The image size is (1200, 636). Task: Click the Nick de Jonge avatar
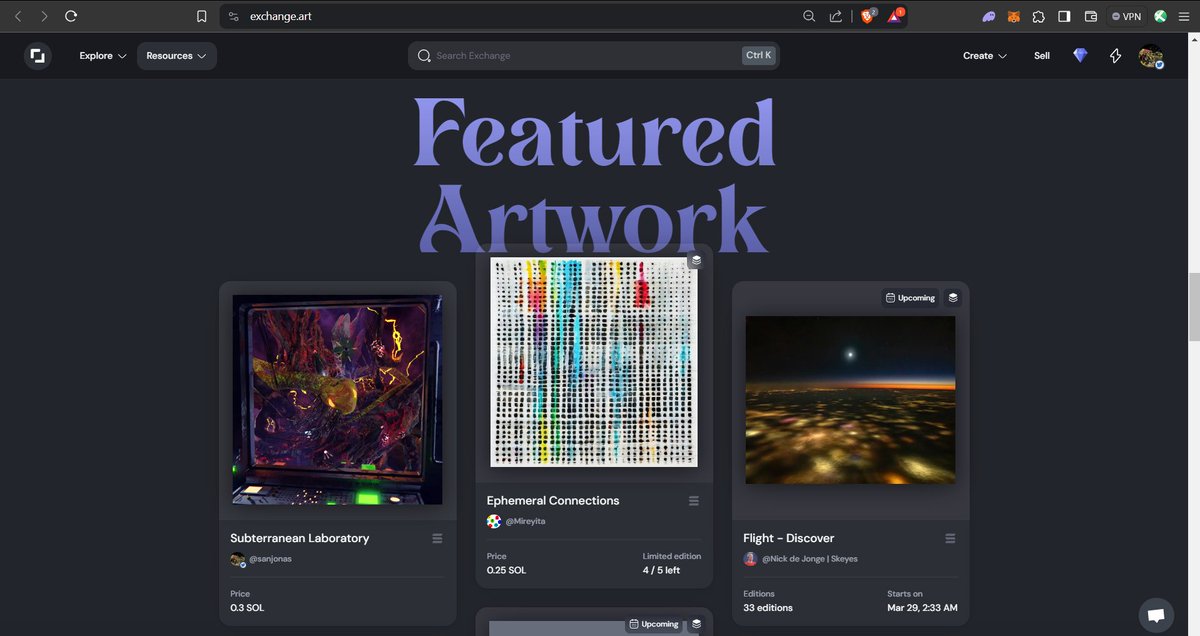(750, 559)
